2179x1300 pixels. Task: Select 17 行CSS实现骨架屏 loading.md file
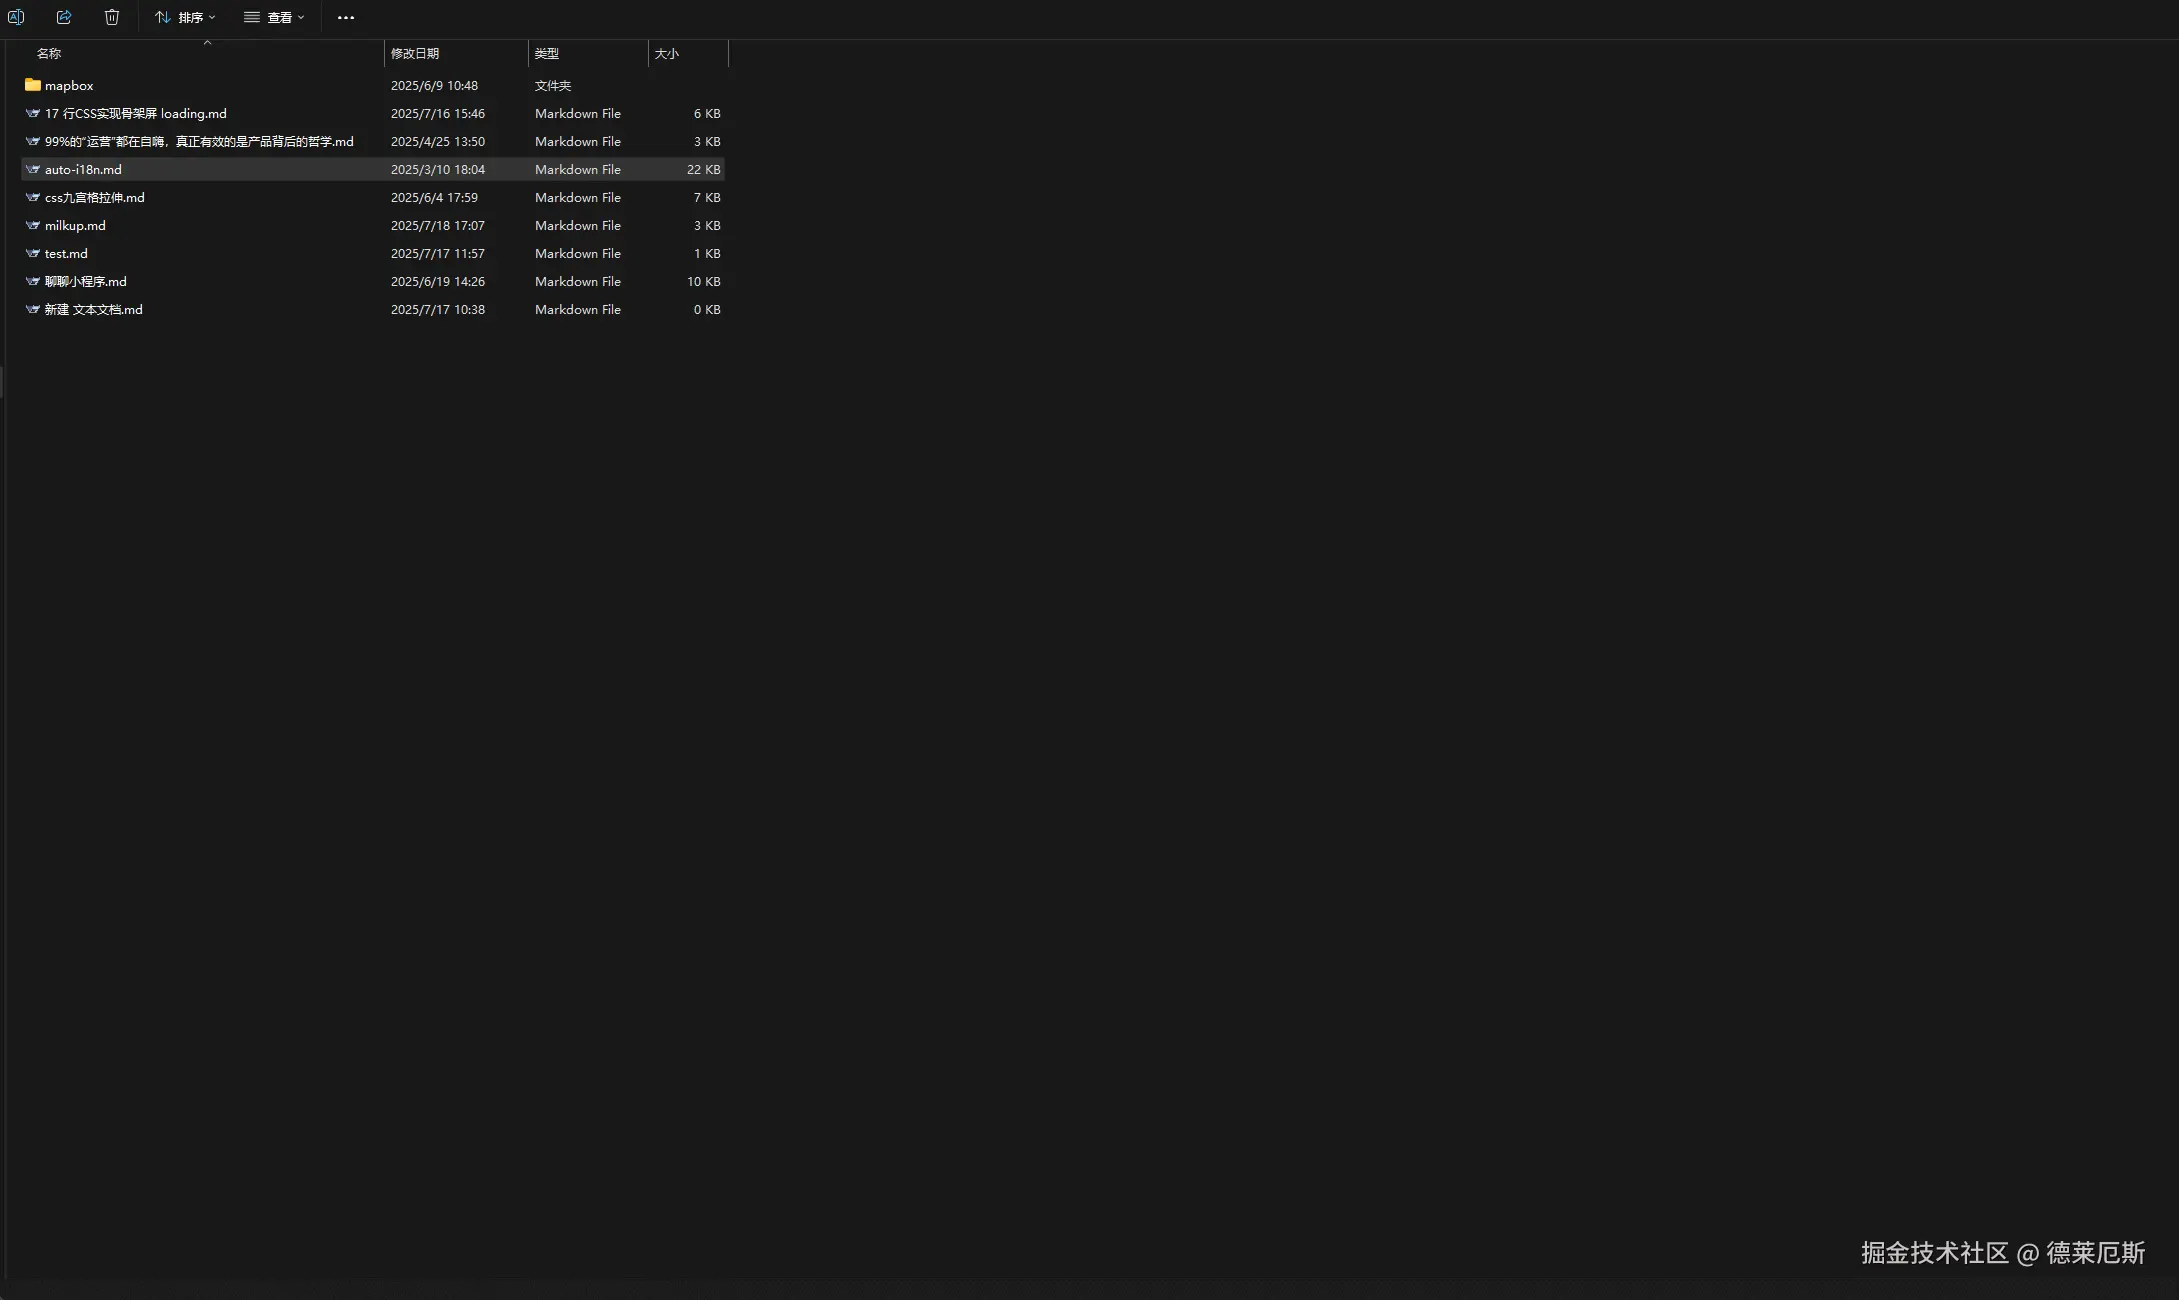pyautogui.click(x=136, y=114)
